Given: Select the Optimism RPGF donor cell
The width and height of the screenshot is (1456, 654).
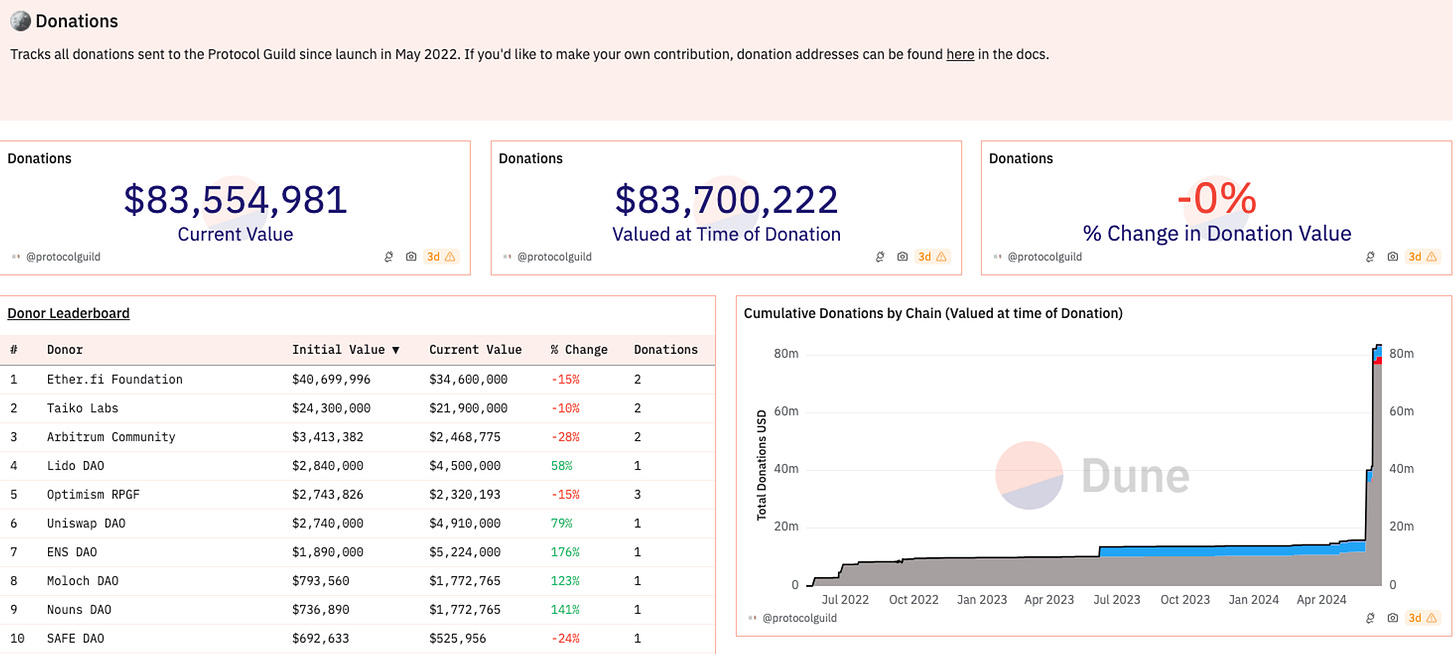Looking at the screenshot, I should 91,494.
